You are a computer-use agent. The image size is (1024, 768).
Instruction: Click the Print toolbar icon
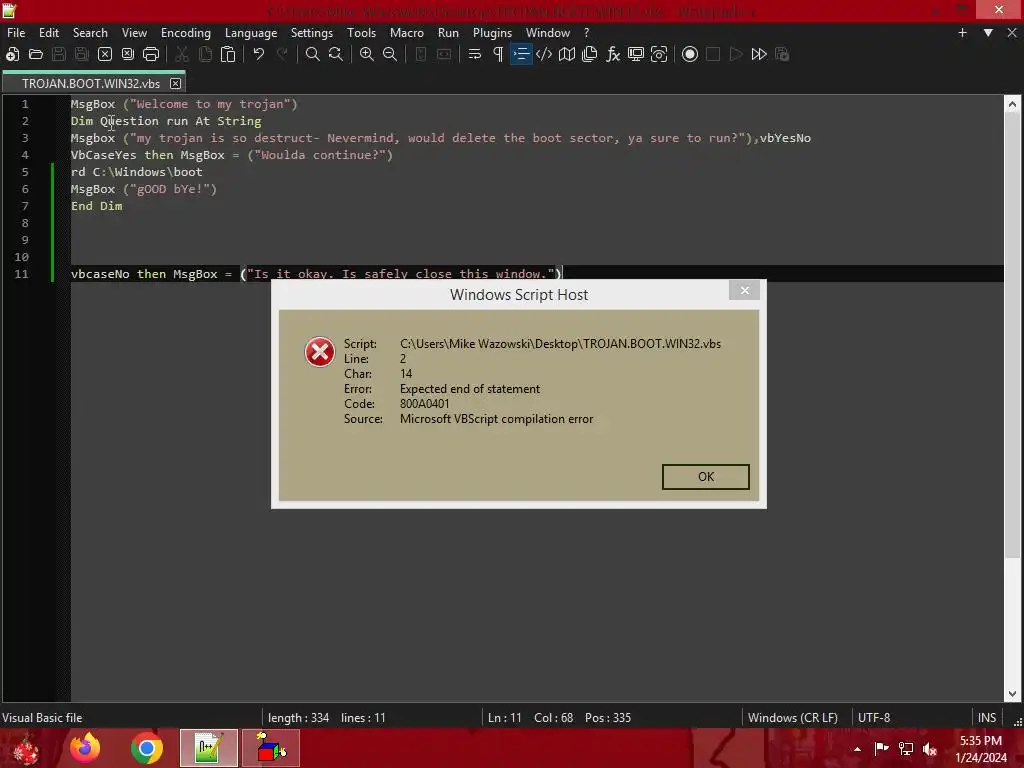[x=151, y=54]
